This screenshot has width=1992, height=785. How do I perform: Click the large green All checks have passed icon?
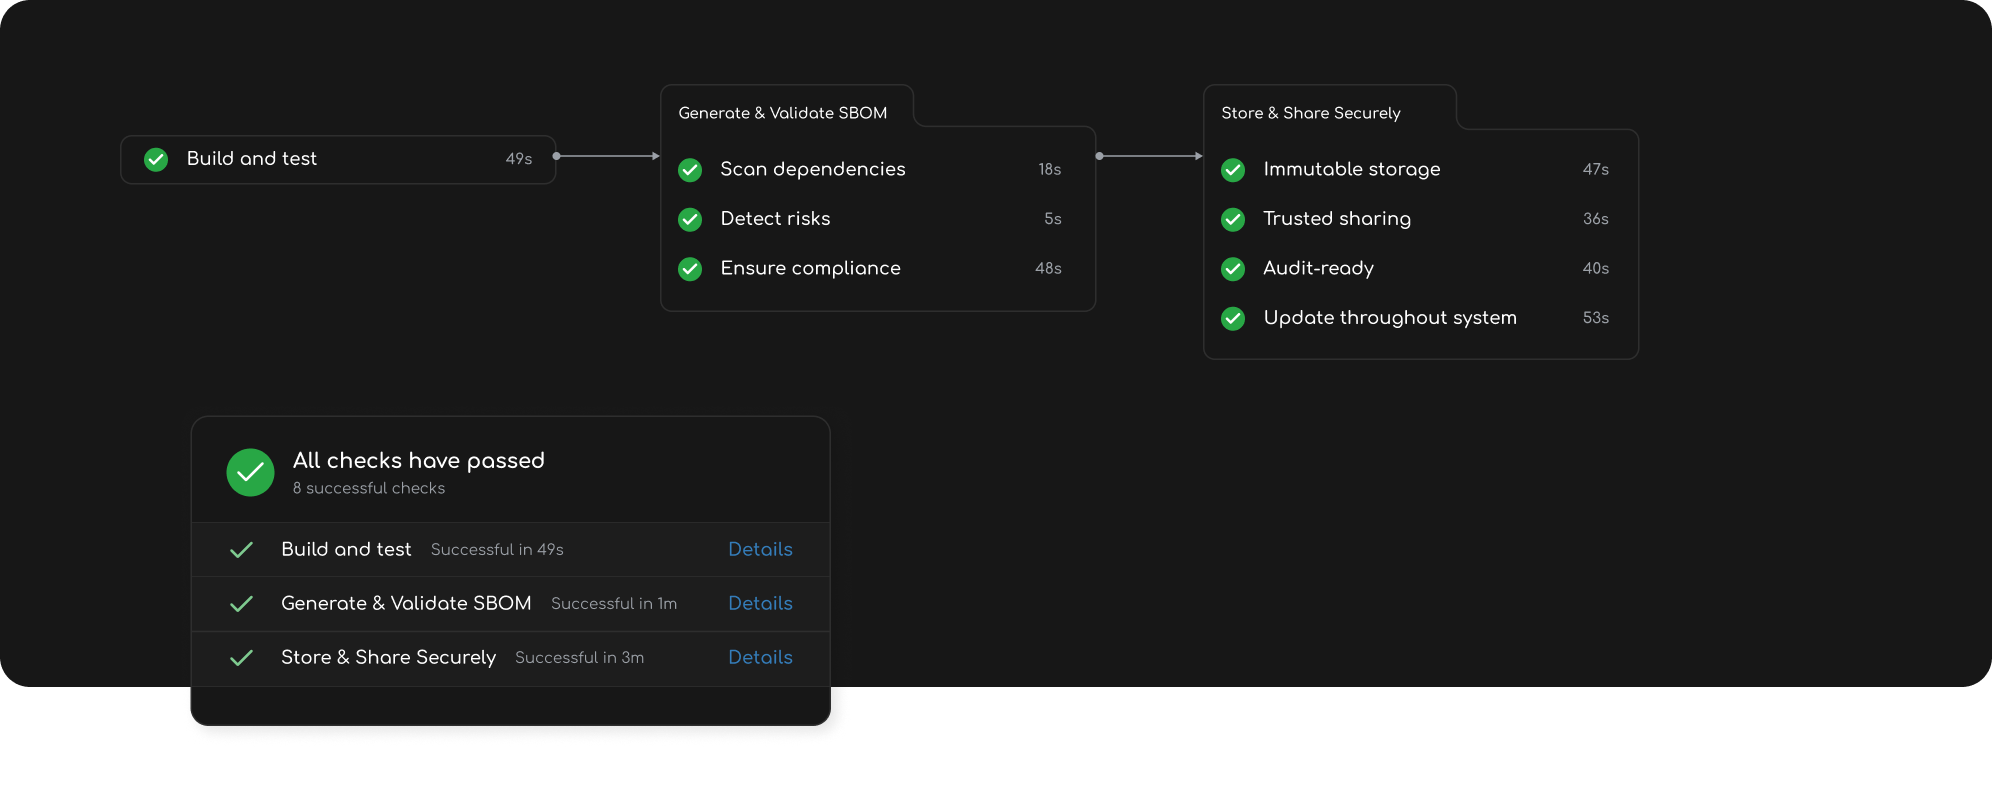[x=250, y=472]
